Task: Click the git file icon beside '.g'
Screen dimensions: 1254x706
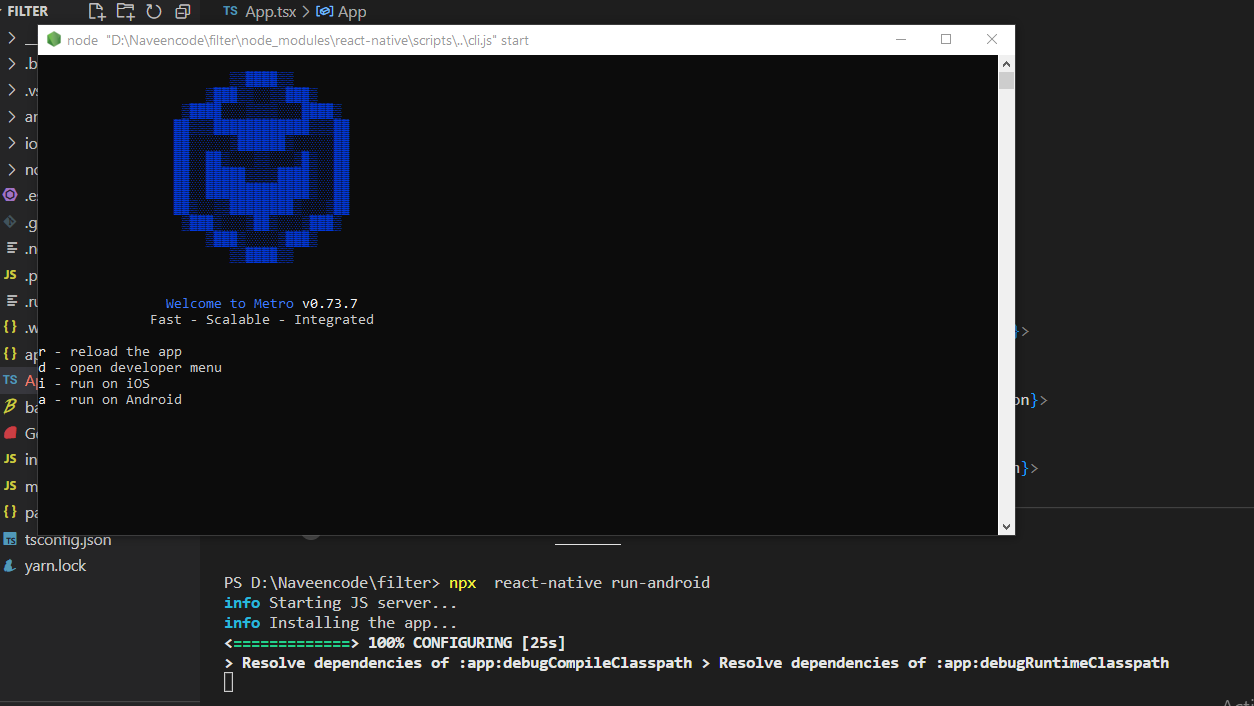Action: pos(11,222)
